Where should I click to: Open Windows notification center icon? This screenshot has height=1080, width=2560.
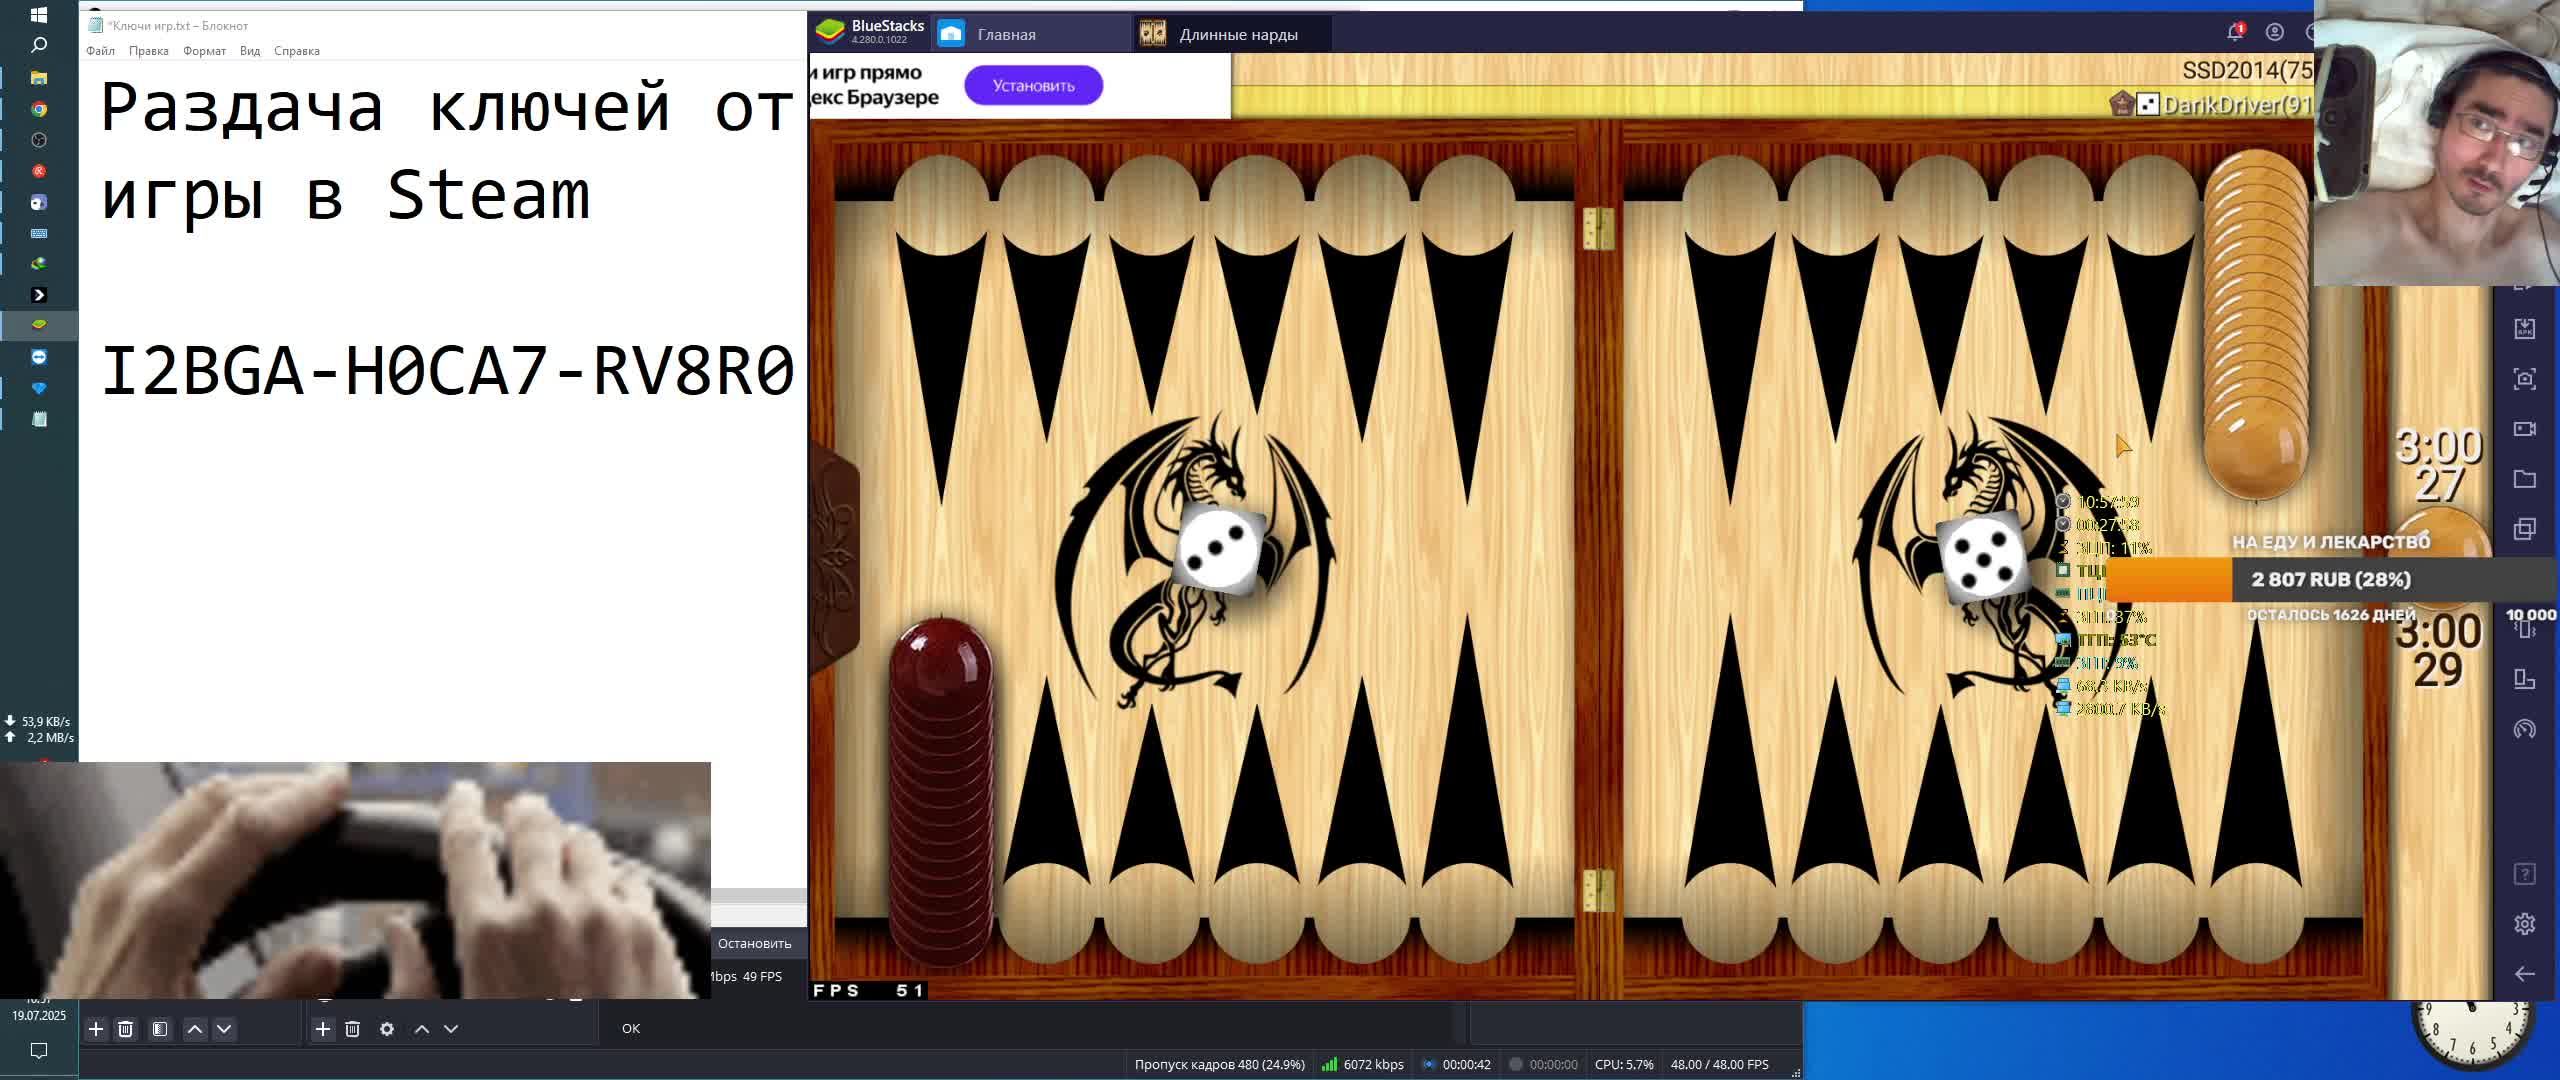[39, 1050]
